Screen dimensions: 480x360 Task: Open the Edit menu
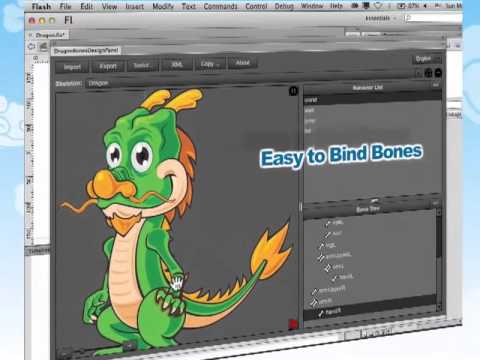click(x=86, y=6)
